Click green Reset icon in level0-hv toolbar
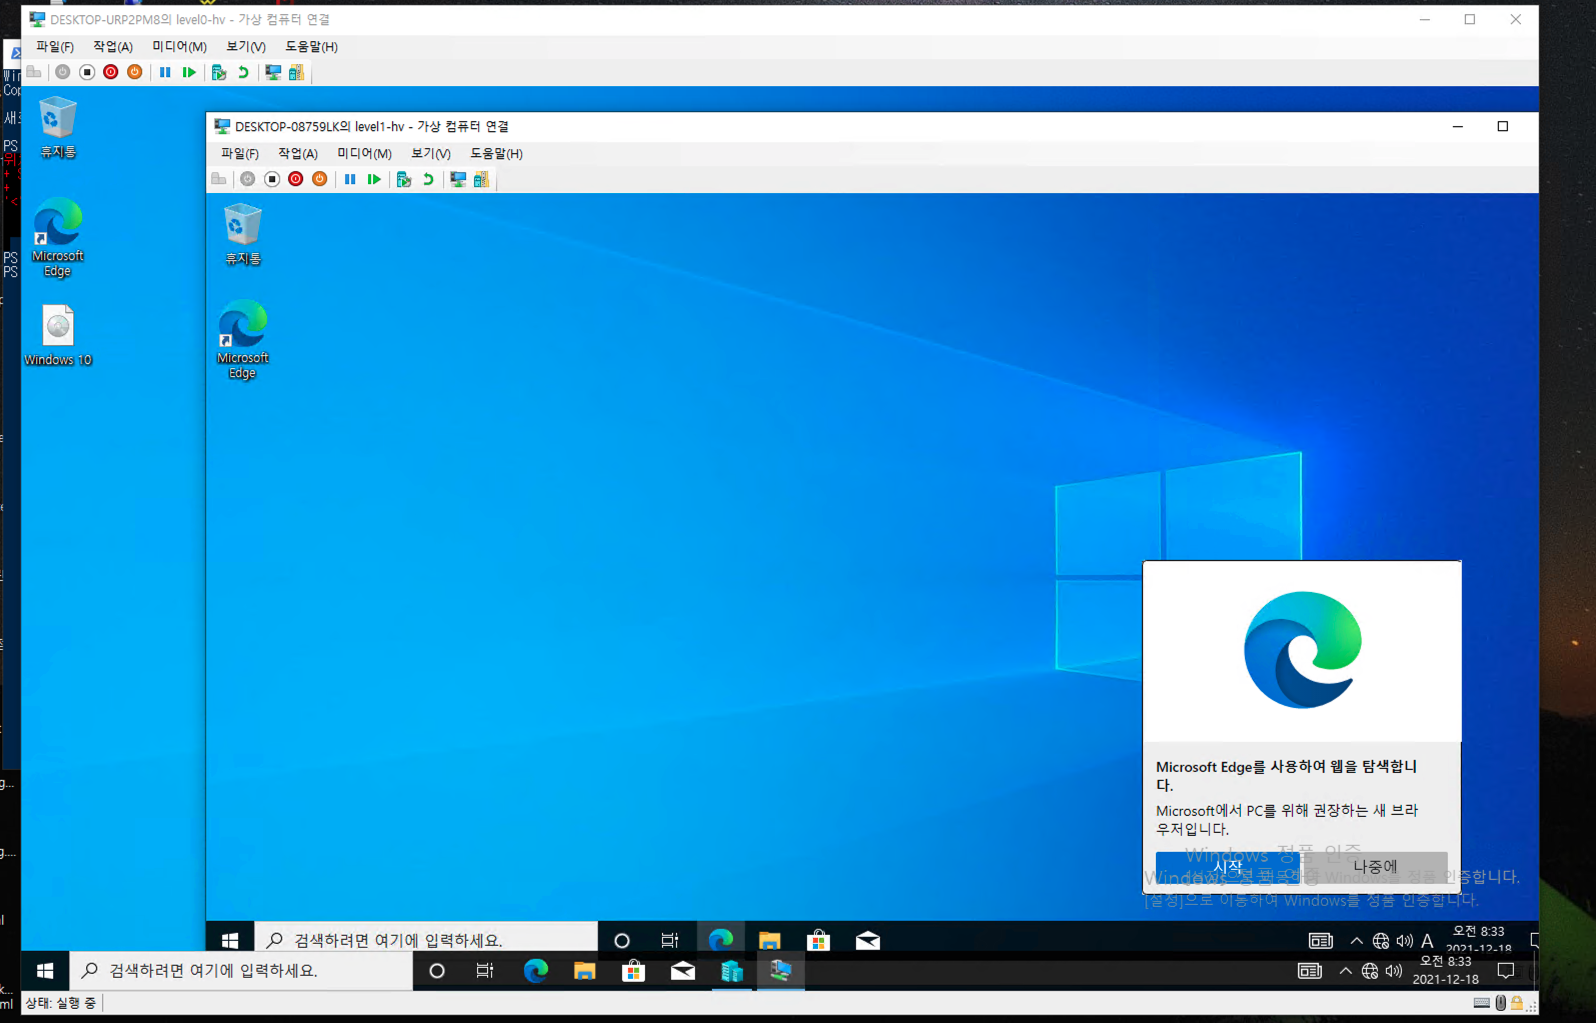 189,72
